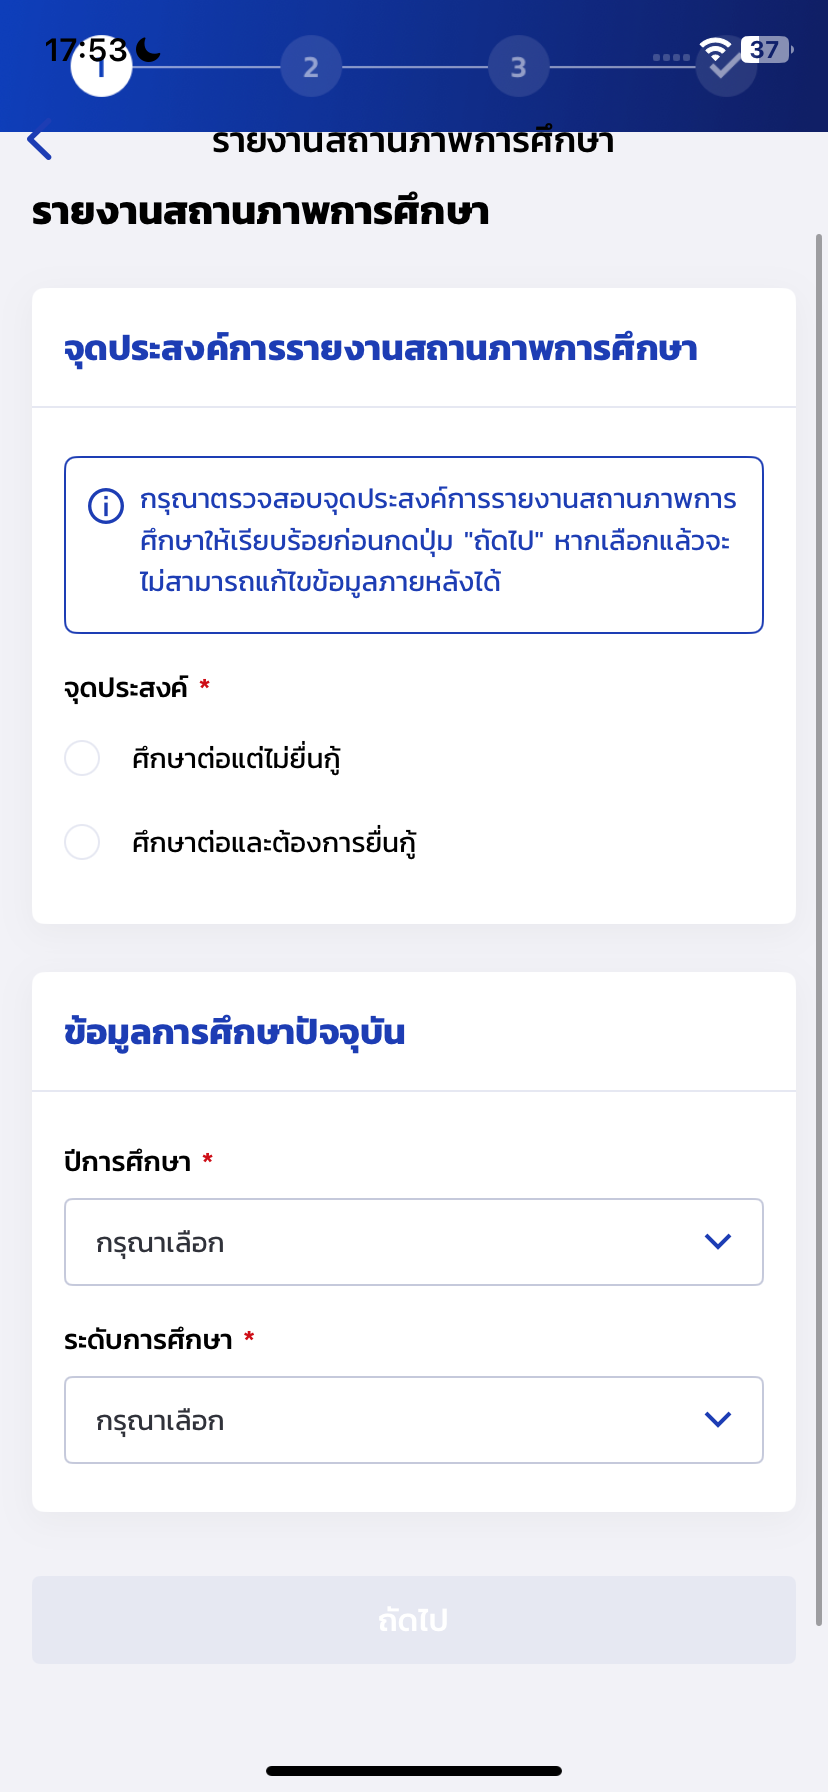Tap label text ศึกษาต่อและต้องการยื่นกู้
The width and height of the screenshot is (828, 1792).
coord(274,843)
